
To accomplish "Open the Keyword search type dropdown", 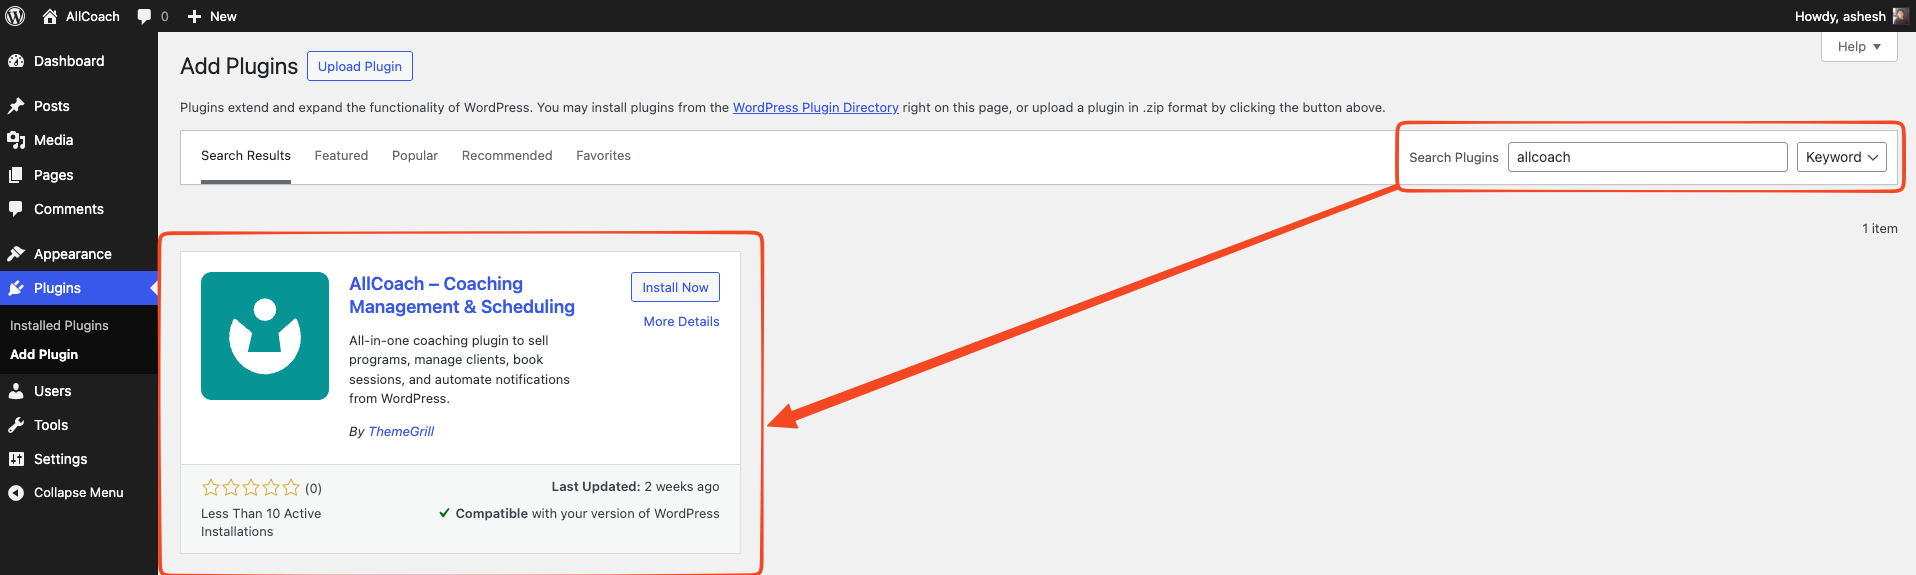I will point(1841,157).
